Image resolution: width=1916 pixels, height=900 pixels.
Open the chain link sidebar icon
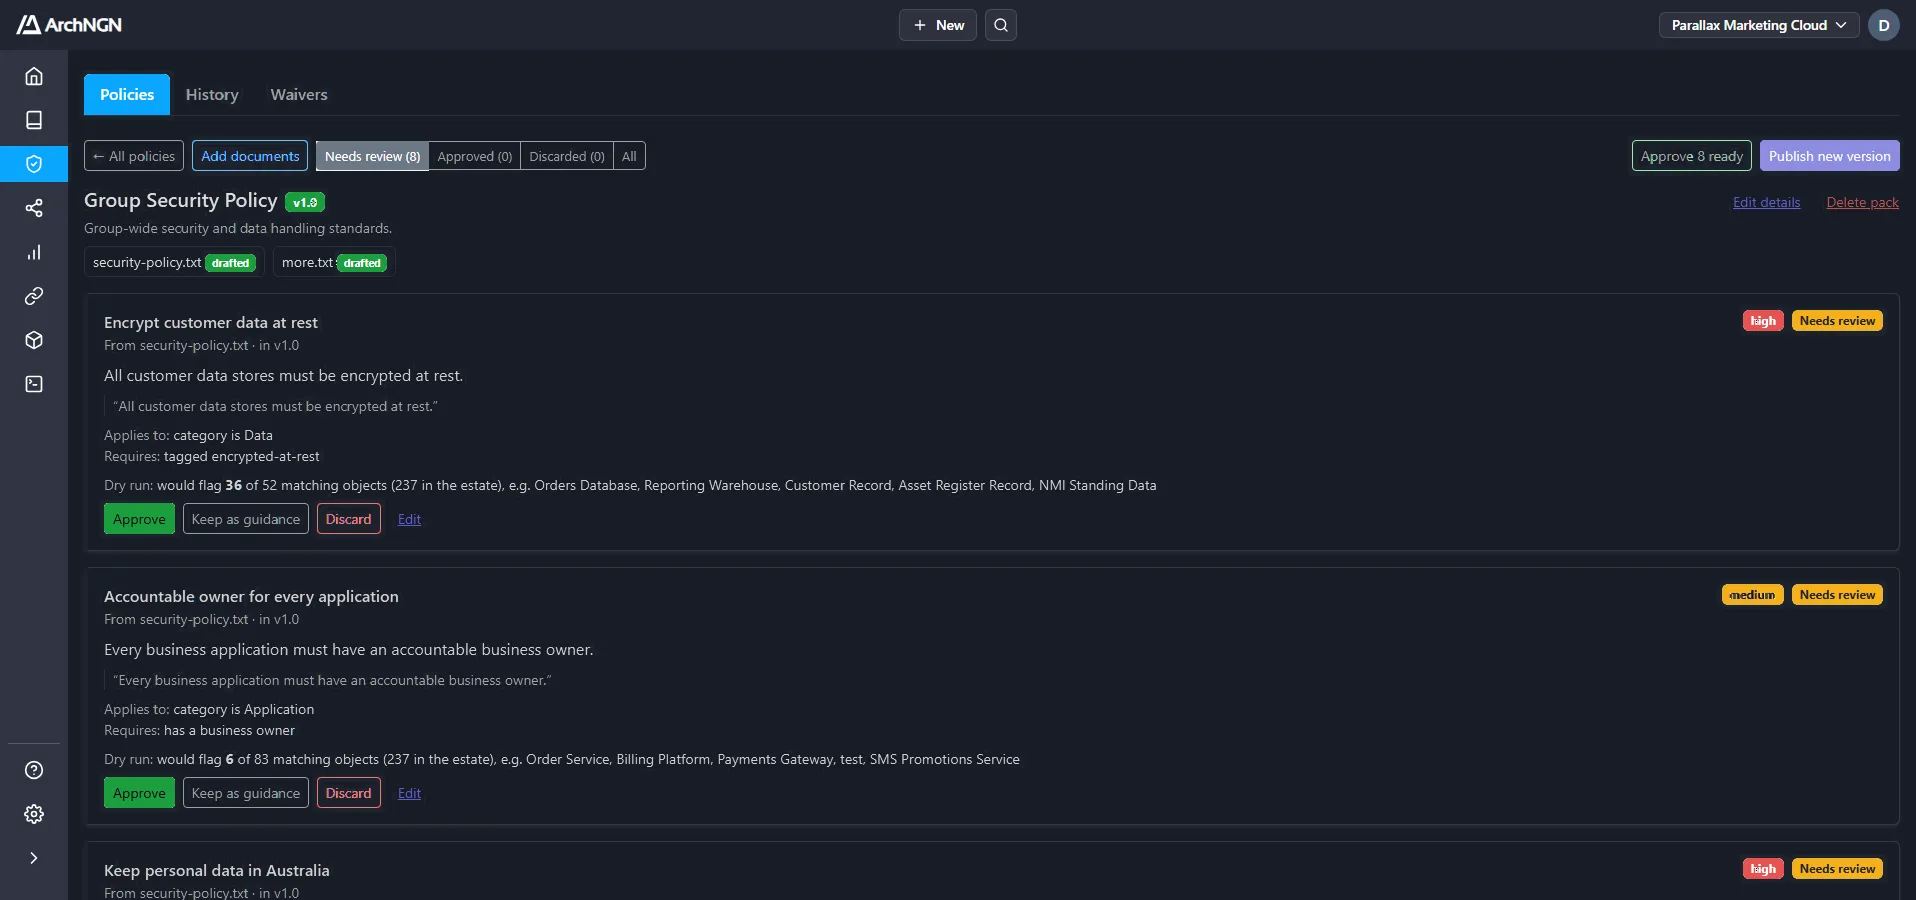(34, 296)
